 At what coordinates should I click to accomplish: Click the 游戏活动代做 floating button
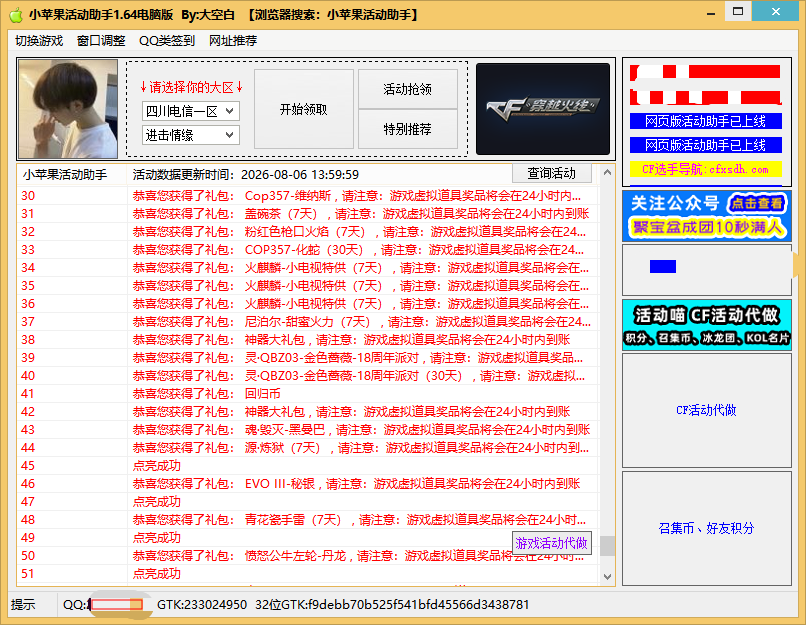[x=552, y=543]
